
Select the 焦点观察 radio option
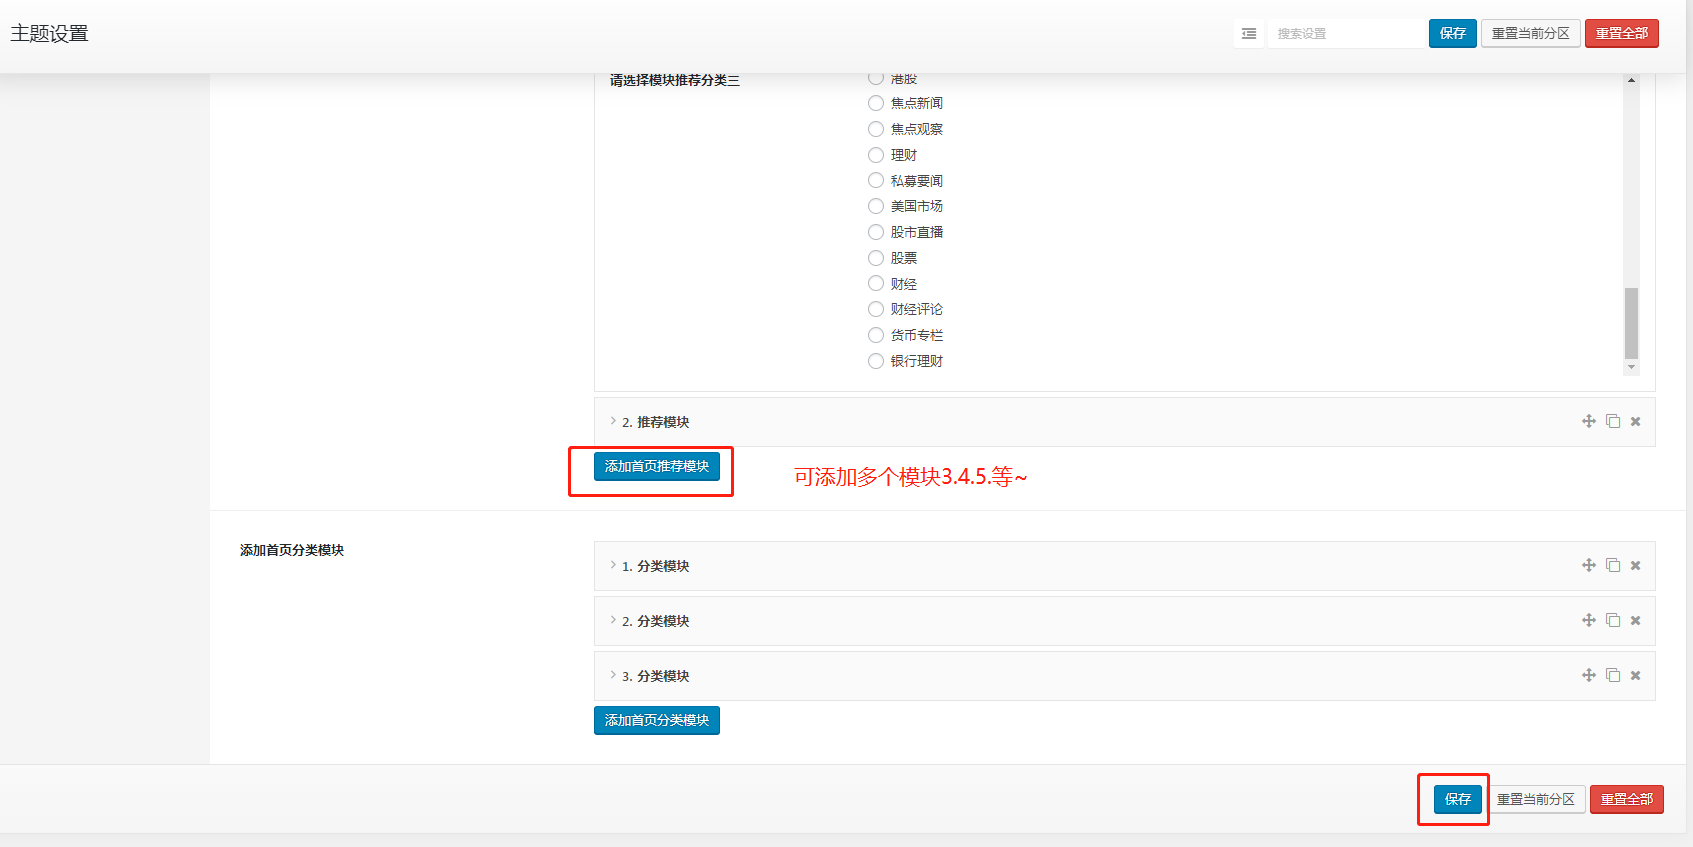876,129
